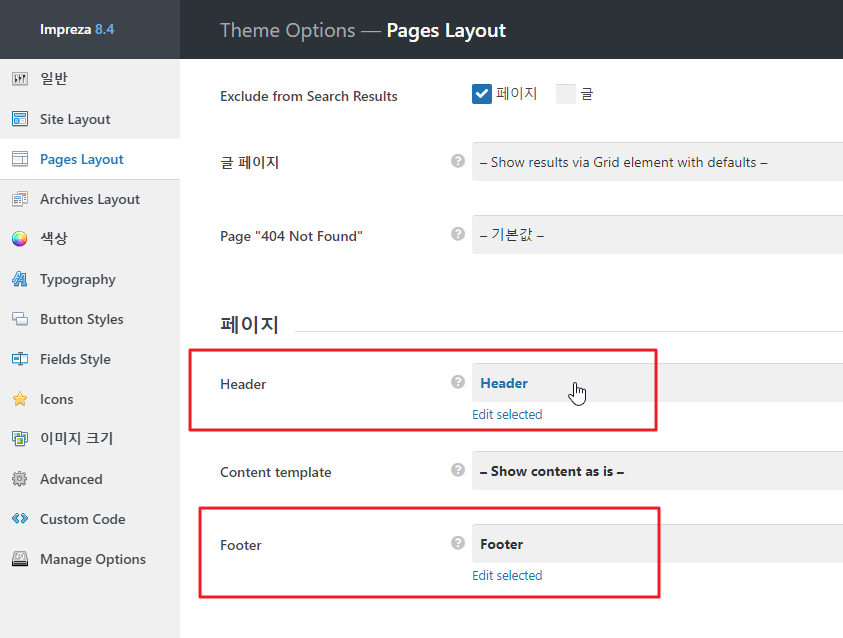The height and width of the screenshot is (638, 843).
Task: Uncheck the 페이지 checkbox
Action: click(x=482, y=94)
